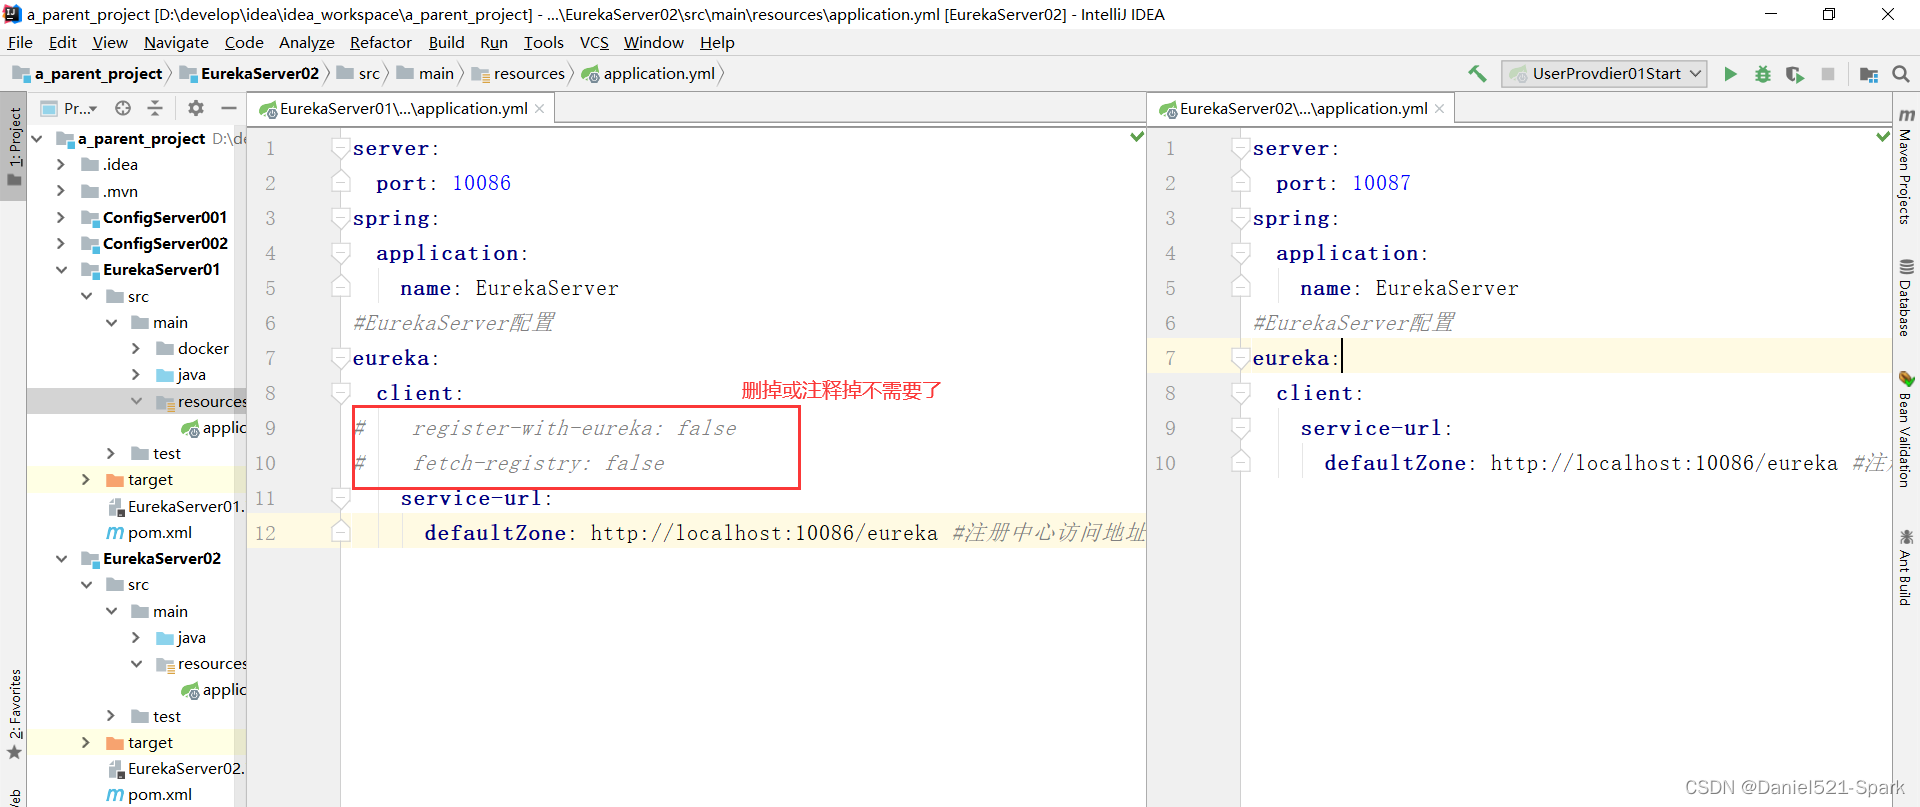Viewport: 1920px width, 807px height.
Task: Expand the ConfigServer002 module
Action: coord(61,243)
